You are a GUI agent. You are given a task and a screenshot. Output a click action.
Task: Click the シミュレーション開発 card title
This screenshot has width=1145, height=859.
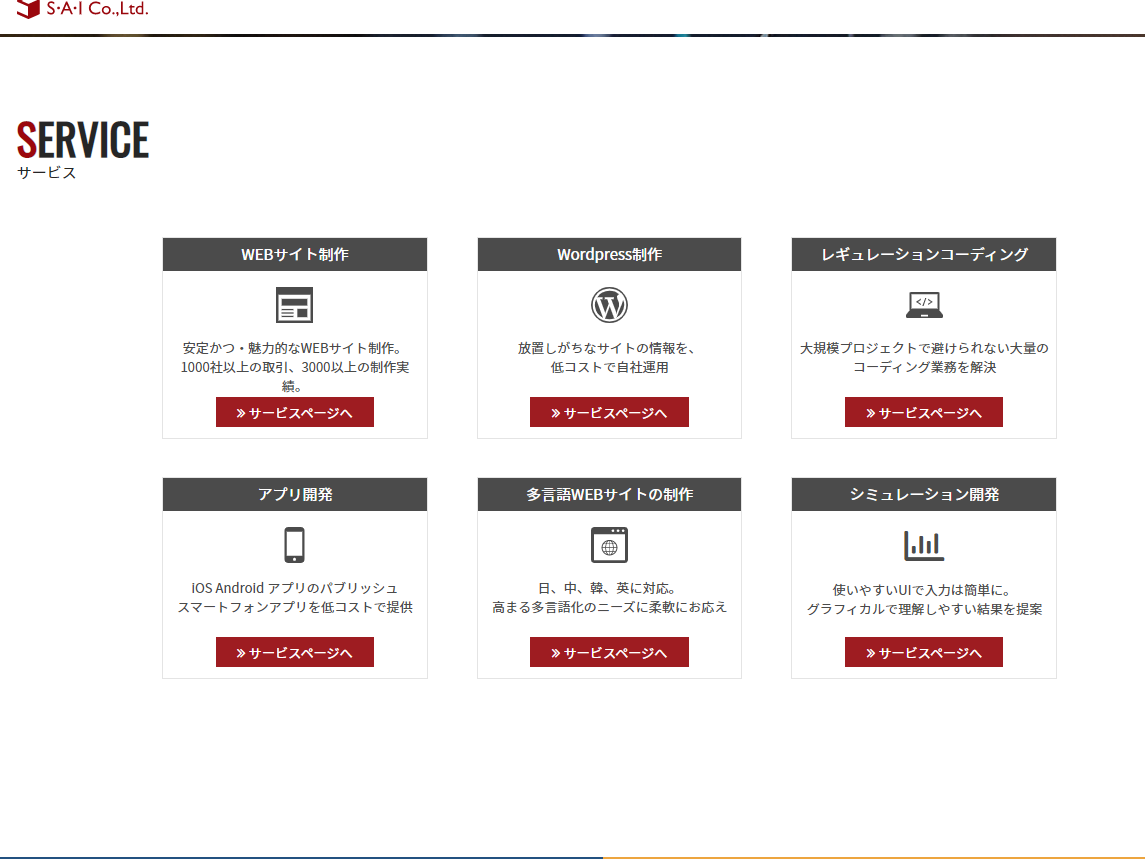click(923, 494)
